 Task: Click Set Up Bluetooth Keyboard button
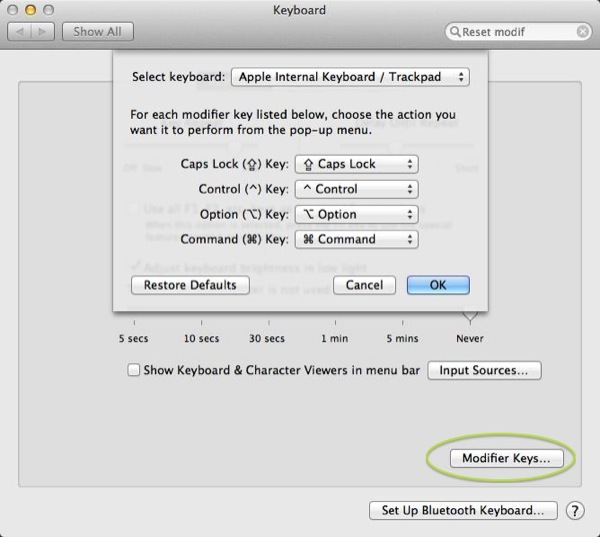[x=463, y=510]
